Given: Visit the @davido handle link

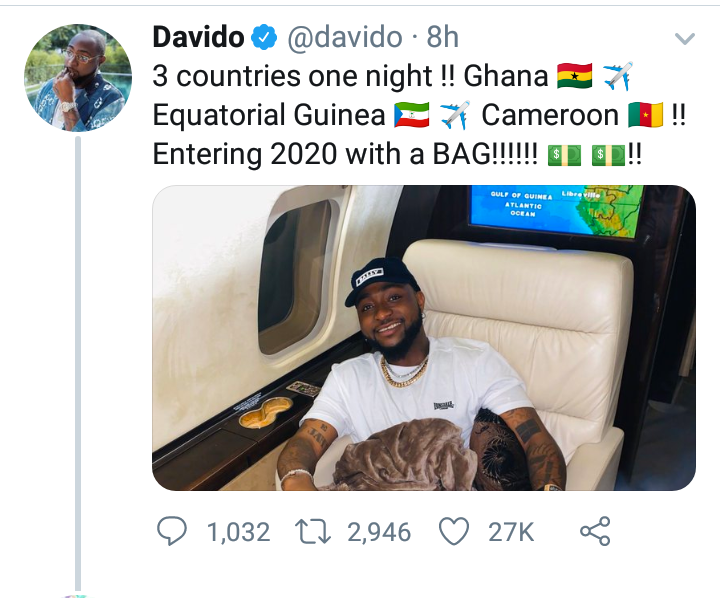Looking at the screenshot, I should (x=345, y=37).
